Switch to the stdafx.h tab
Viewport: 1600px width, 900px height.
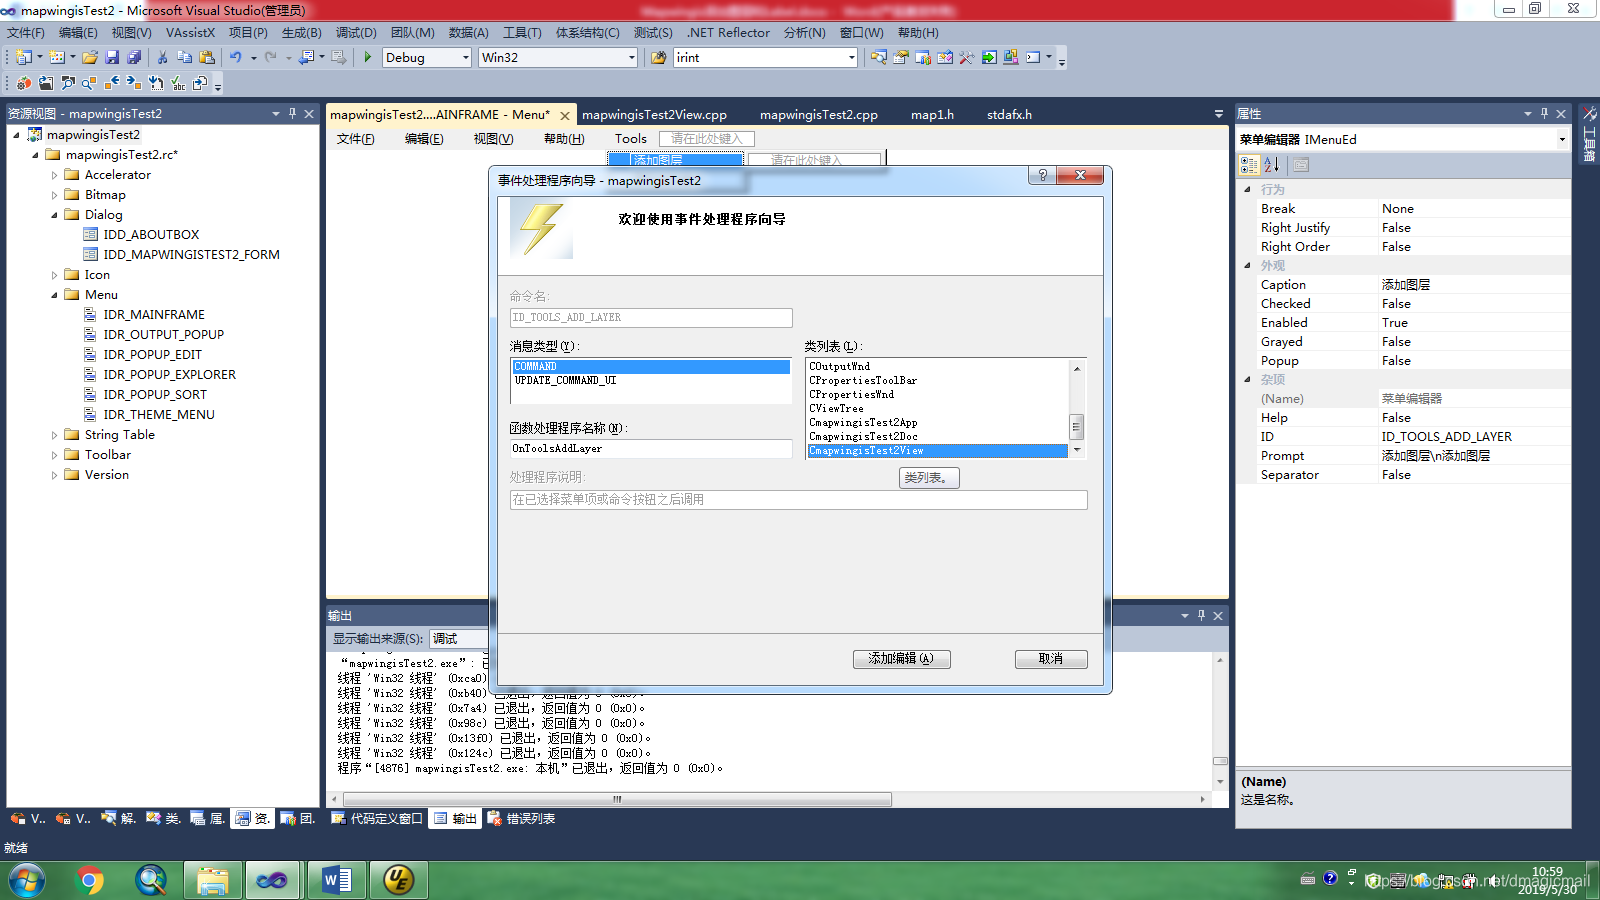click(1009, 115)
